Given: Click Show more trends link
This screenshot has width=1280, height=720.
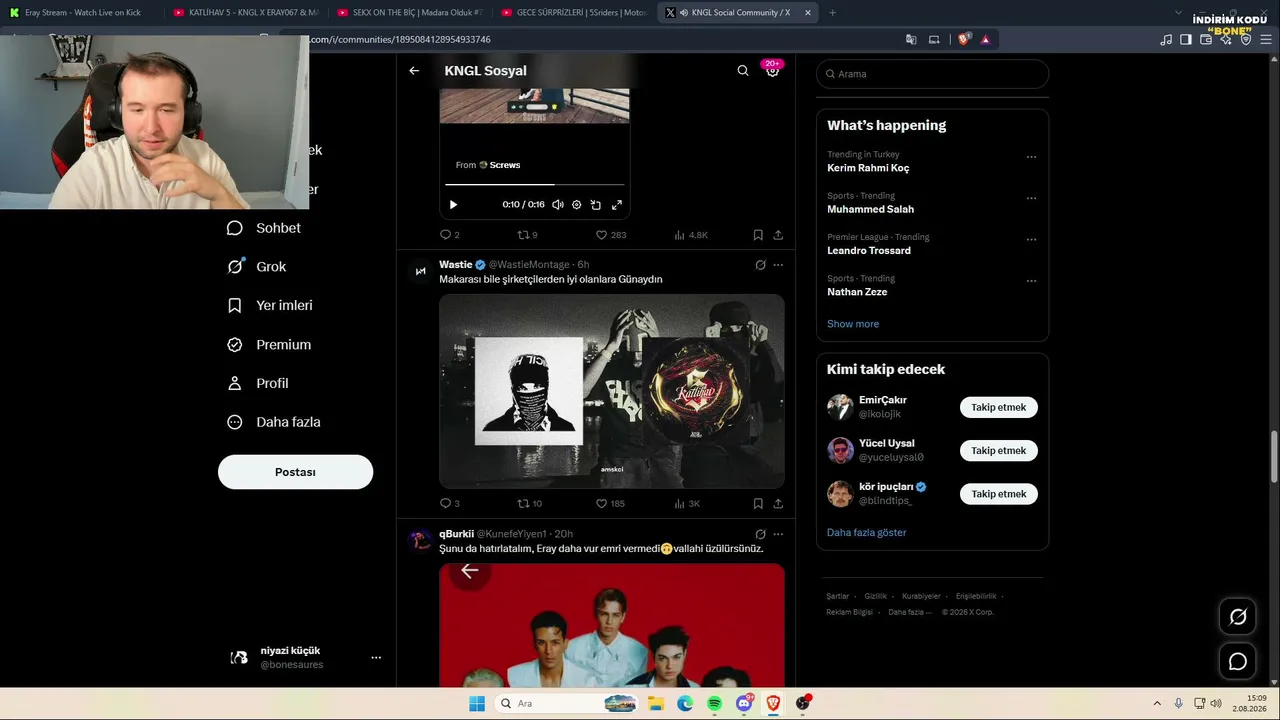Looking at the screenshot, I should pos(853,324).
